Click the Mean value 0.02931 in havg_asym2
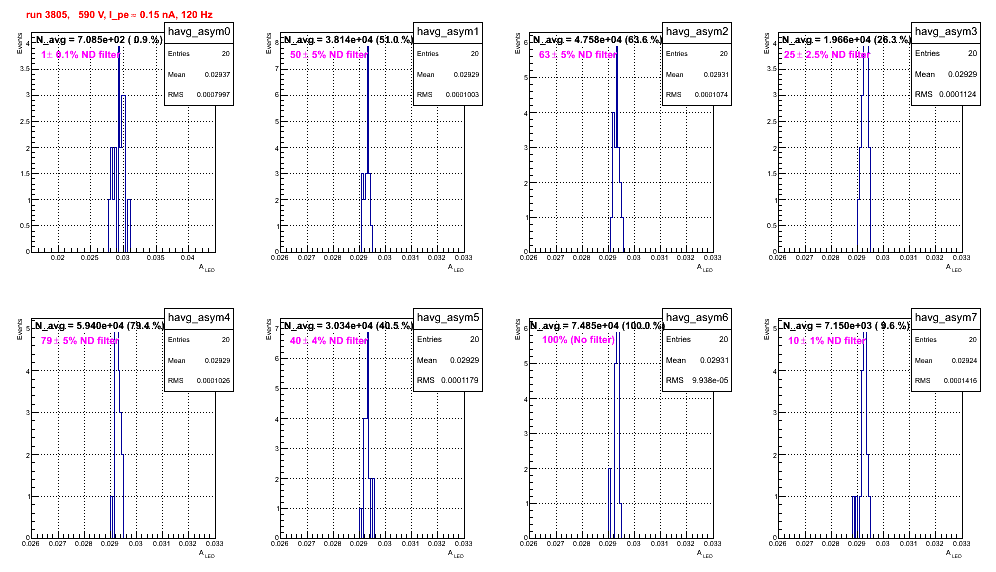Screen dimensions: 996x572 (x=715, y=74)
